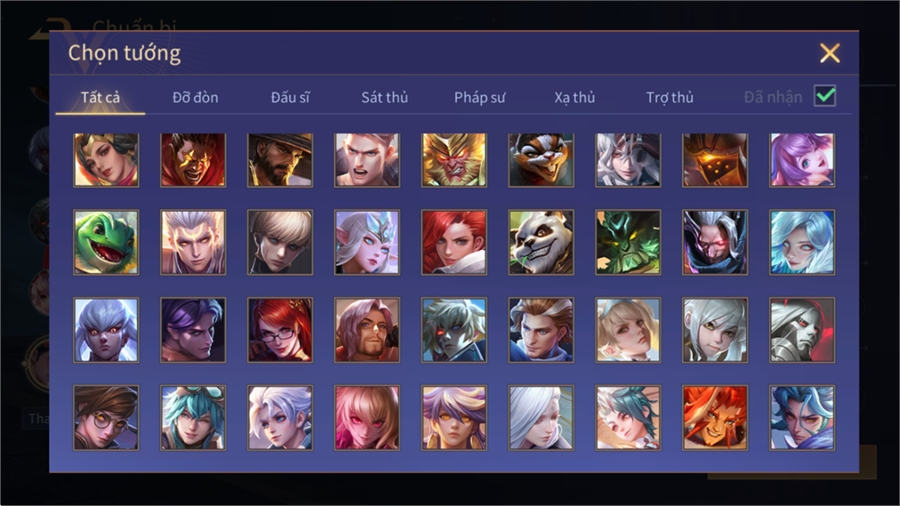The image size is (900, 506).
Task: Switch to the Pháp sư tab
Action: click(x=479, y=98)
